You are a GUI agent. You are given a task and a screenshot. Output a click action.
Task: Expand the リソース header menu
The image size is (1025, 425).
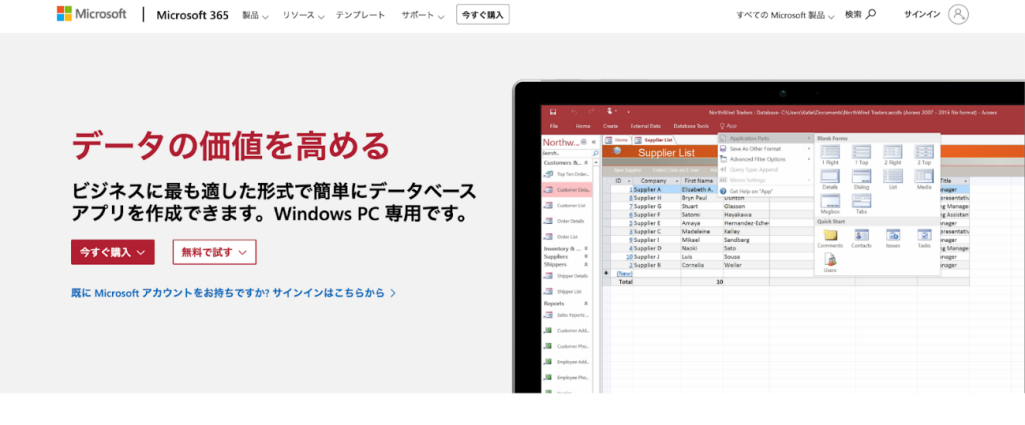tap(303, 14)
